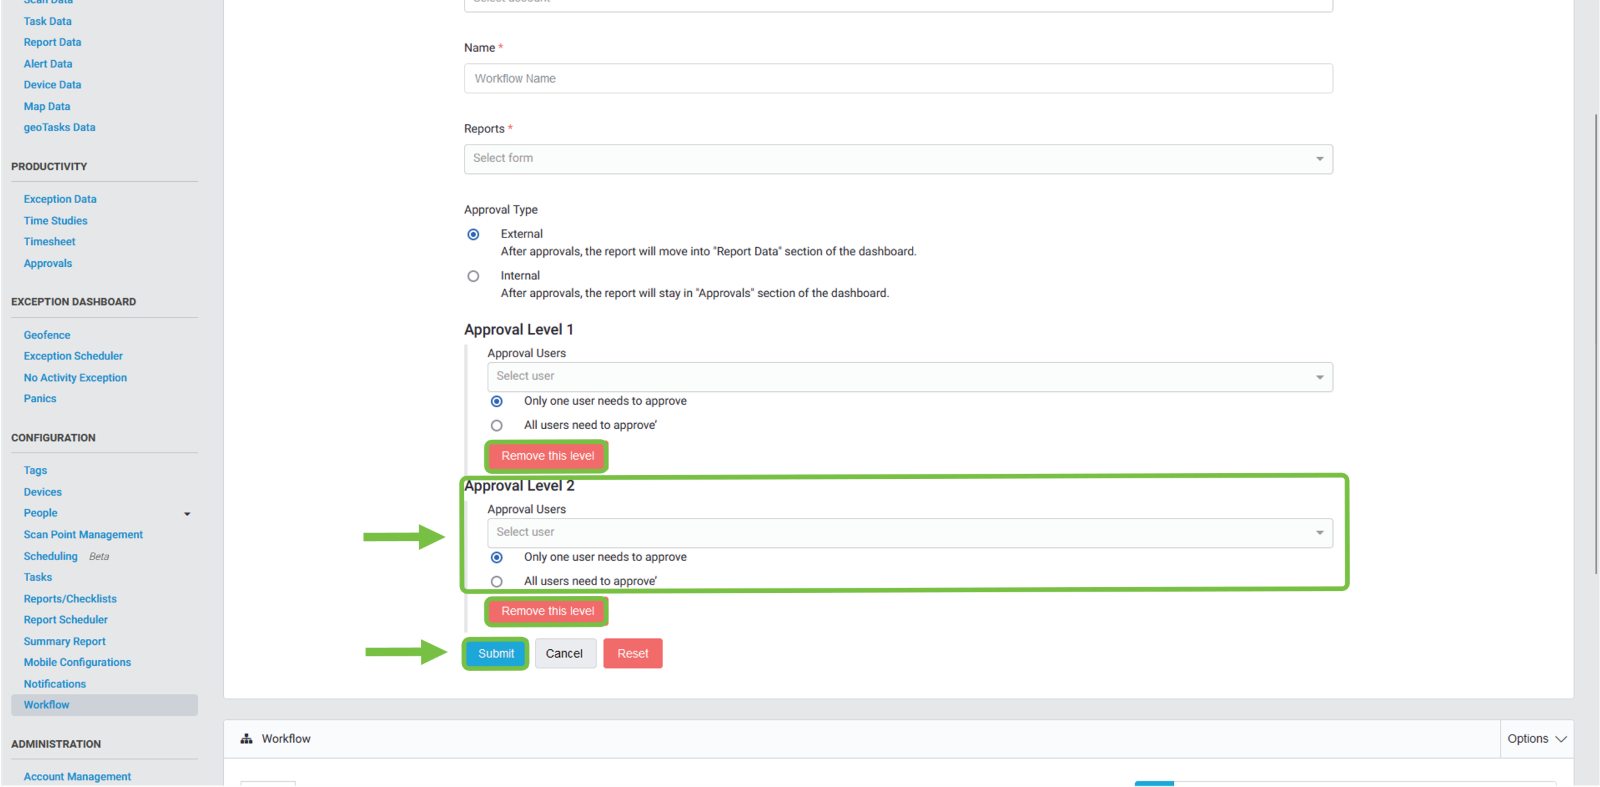Type in the Workflow Name field
Image resolution: width=1600 pixels, height=787 pixels.
897,79
